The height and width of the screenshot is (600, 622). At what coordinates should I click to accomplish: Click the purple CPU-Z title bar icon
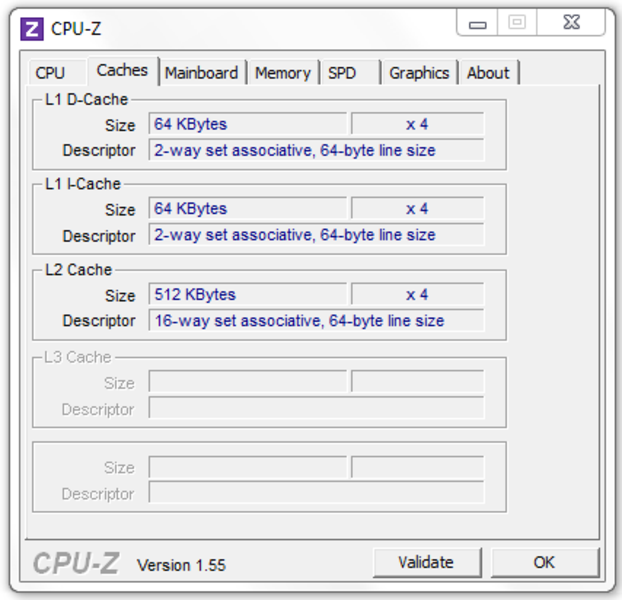click(x=32, y=29)
